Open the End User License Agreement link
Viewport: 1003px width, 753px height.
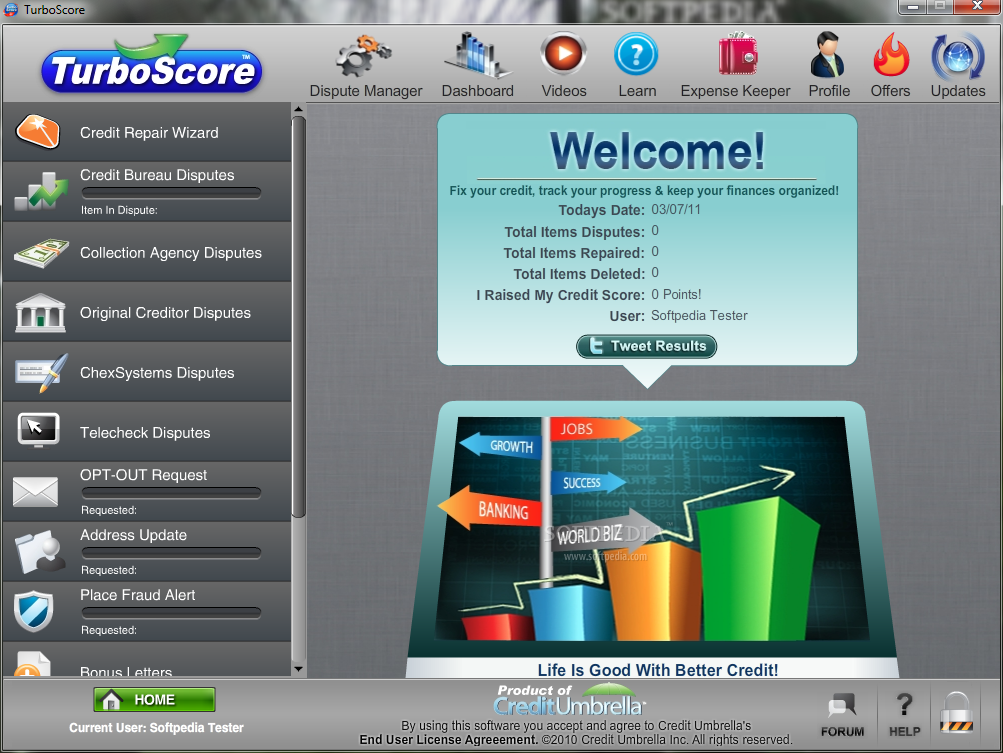coord(448,740)
